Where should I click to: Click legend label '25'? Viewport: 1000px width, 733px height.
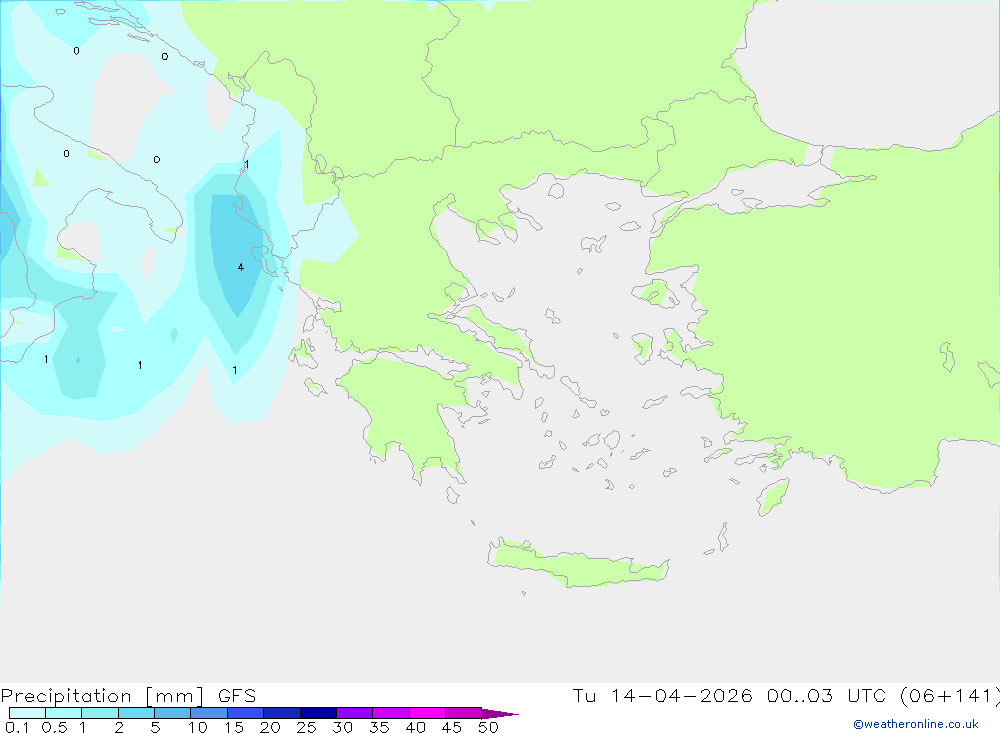coord(306,727)
